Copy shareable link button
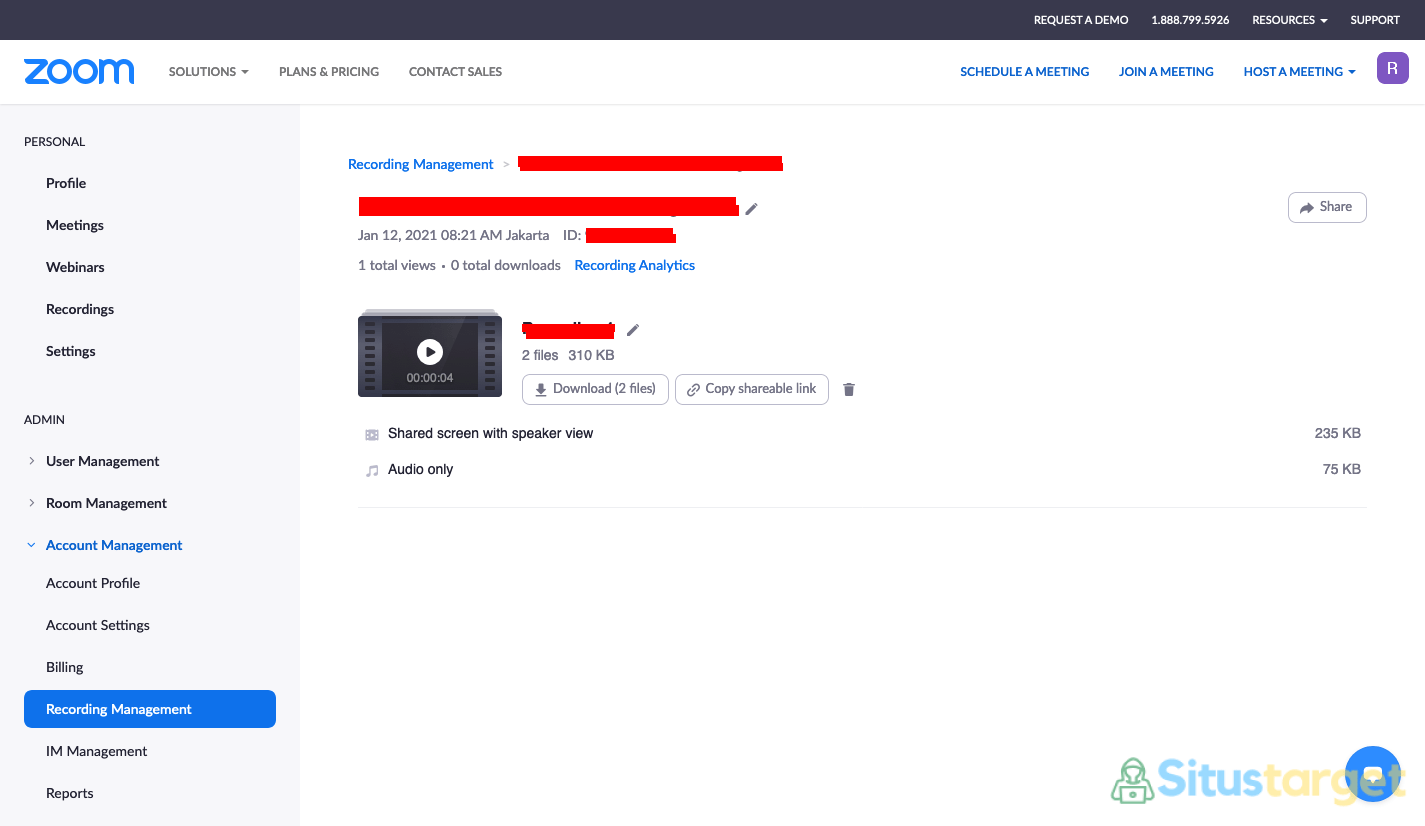This screenshot has height=826, width=1425. tap(752, 389)
